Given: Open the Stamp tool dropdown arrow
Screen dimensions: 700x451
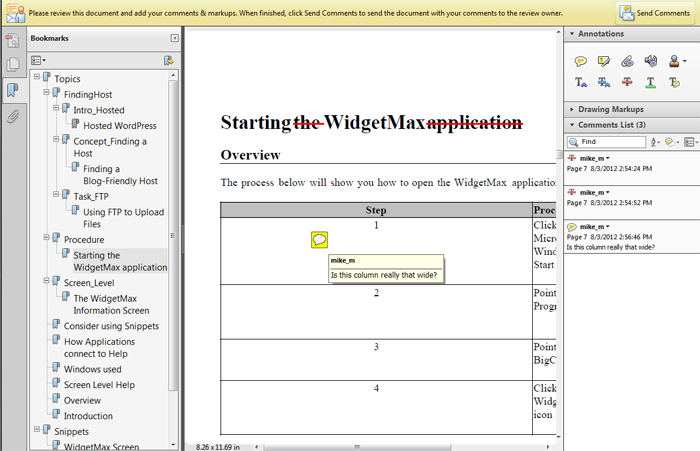Looking at the screenshot, I should pos(685,61).
